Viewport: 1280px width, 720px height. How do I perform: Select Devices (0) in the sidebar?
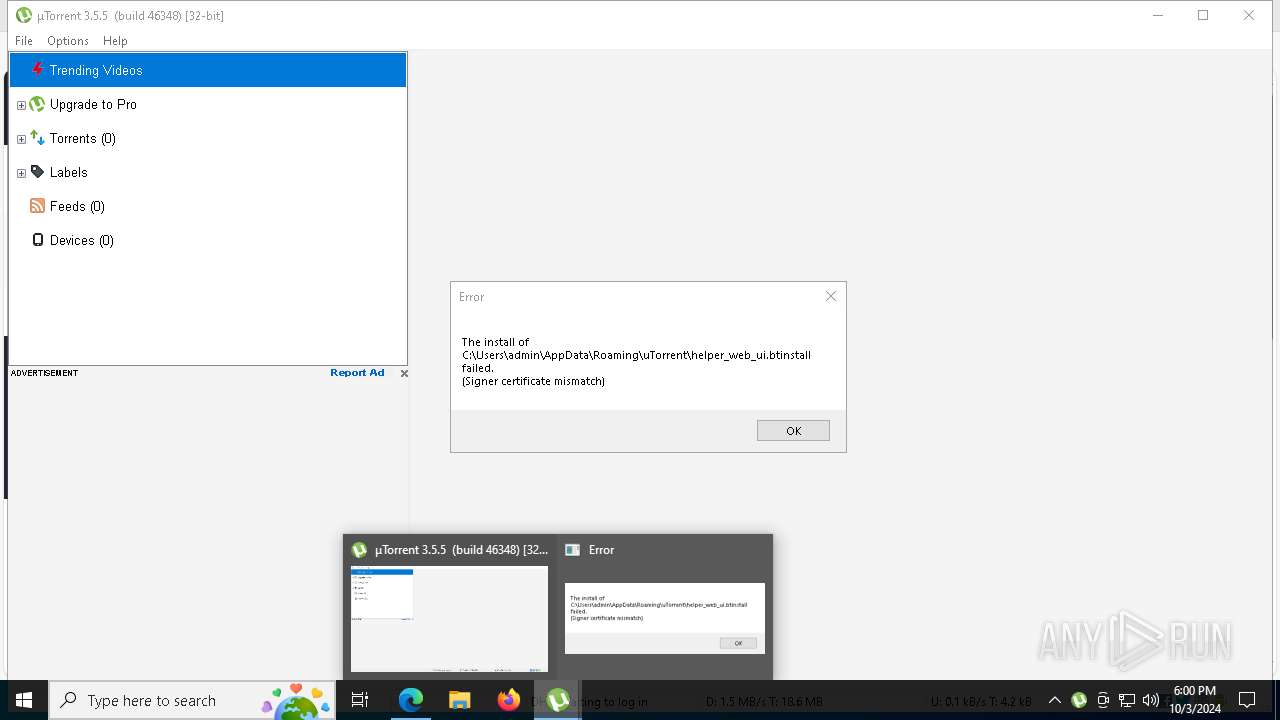pyautogui.click(x=82, y=240)
